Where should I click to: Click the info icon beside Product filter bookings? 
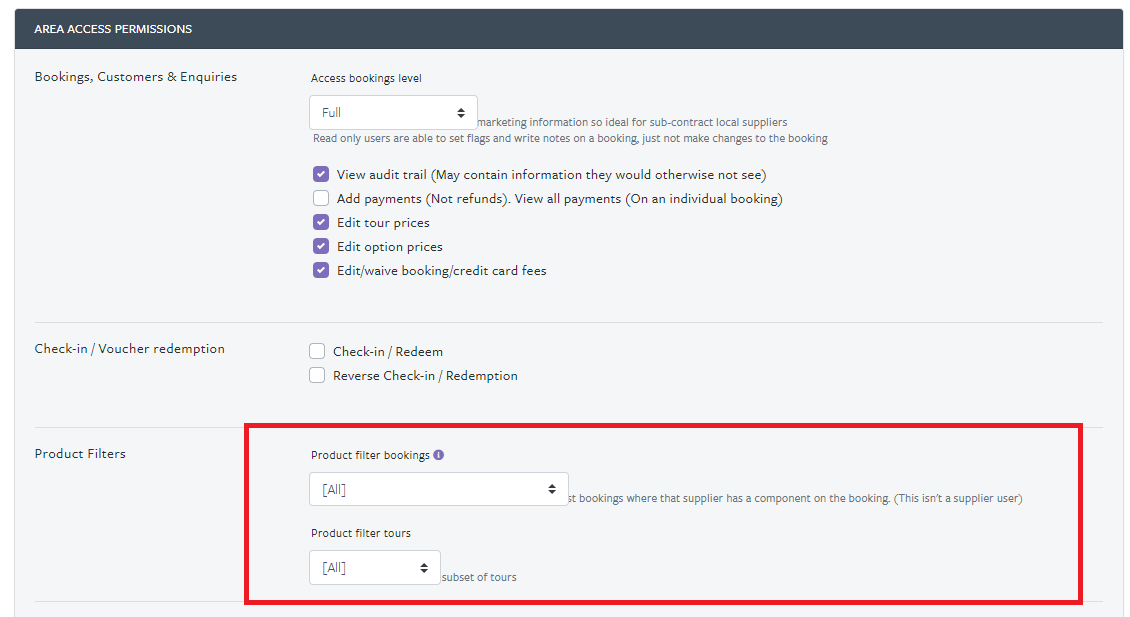tap(439, 455)
